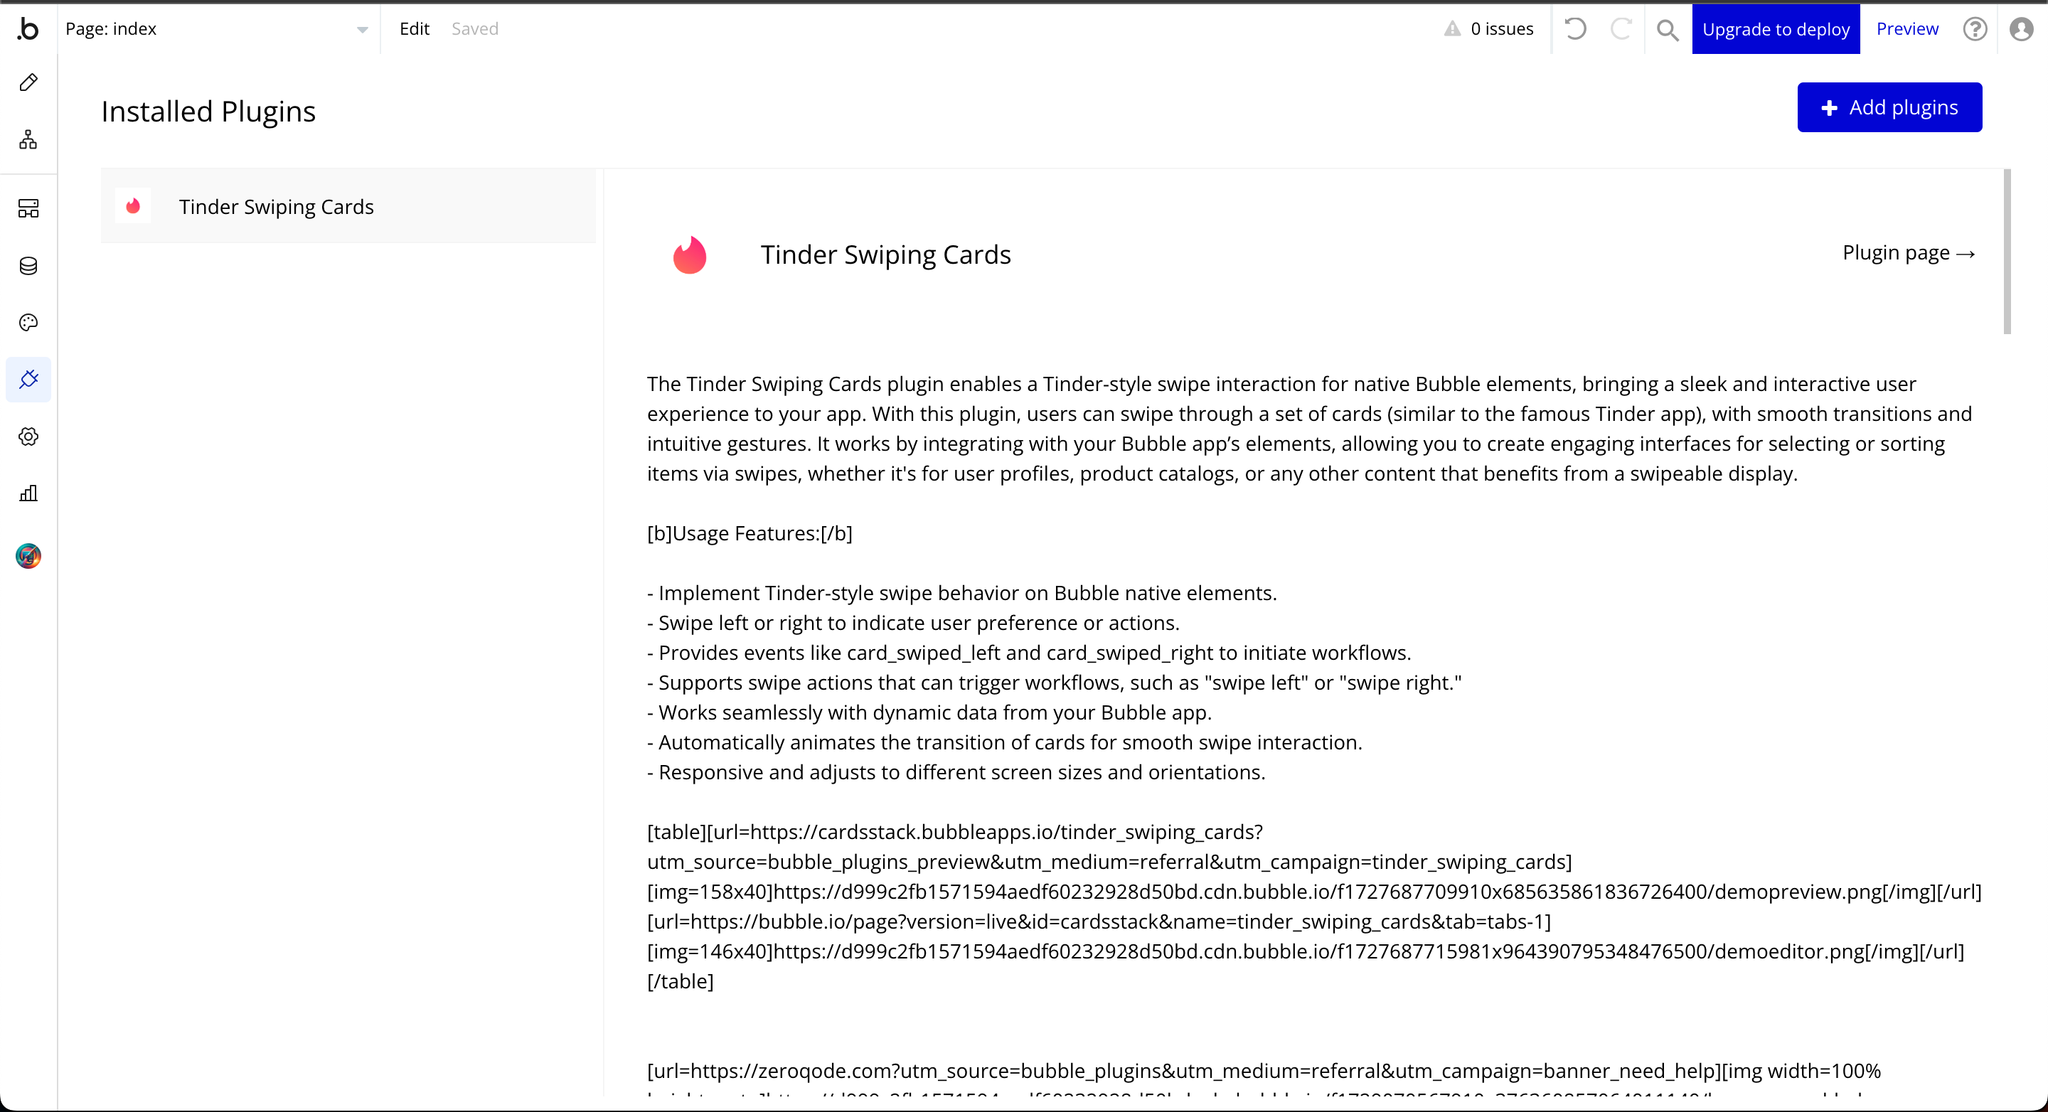Open the user account avatar icon

2021,29
